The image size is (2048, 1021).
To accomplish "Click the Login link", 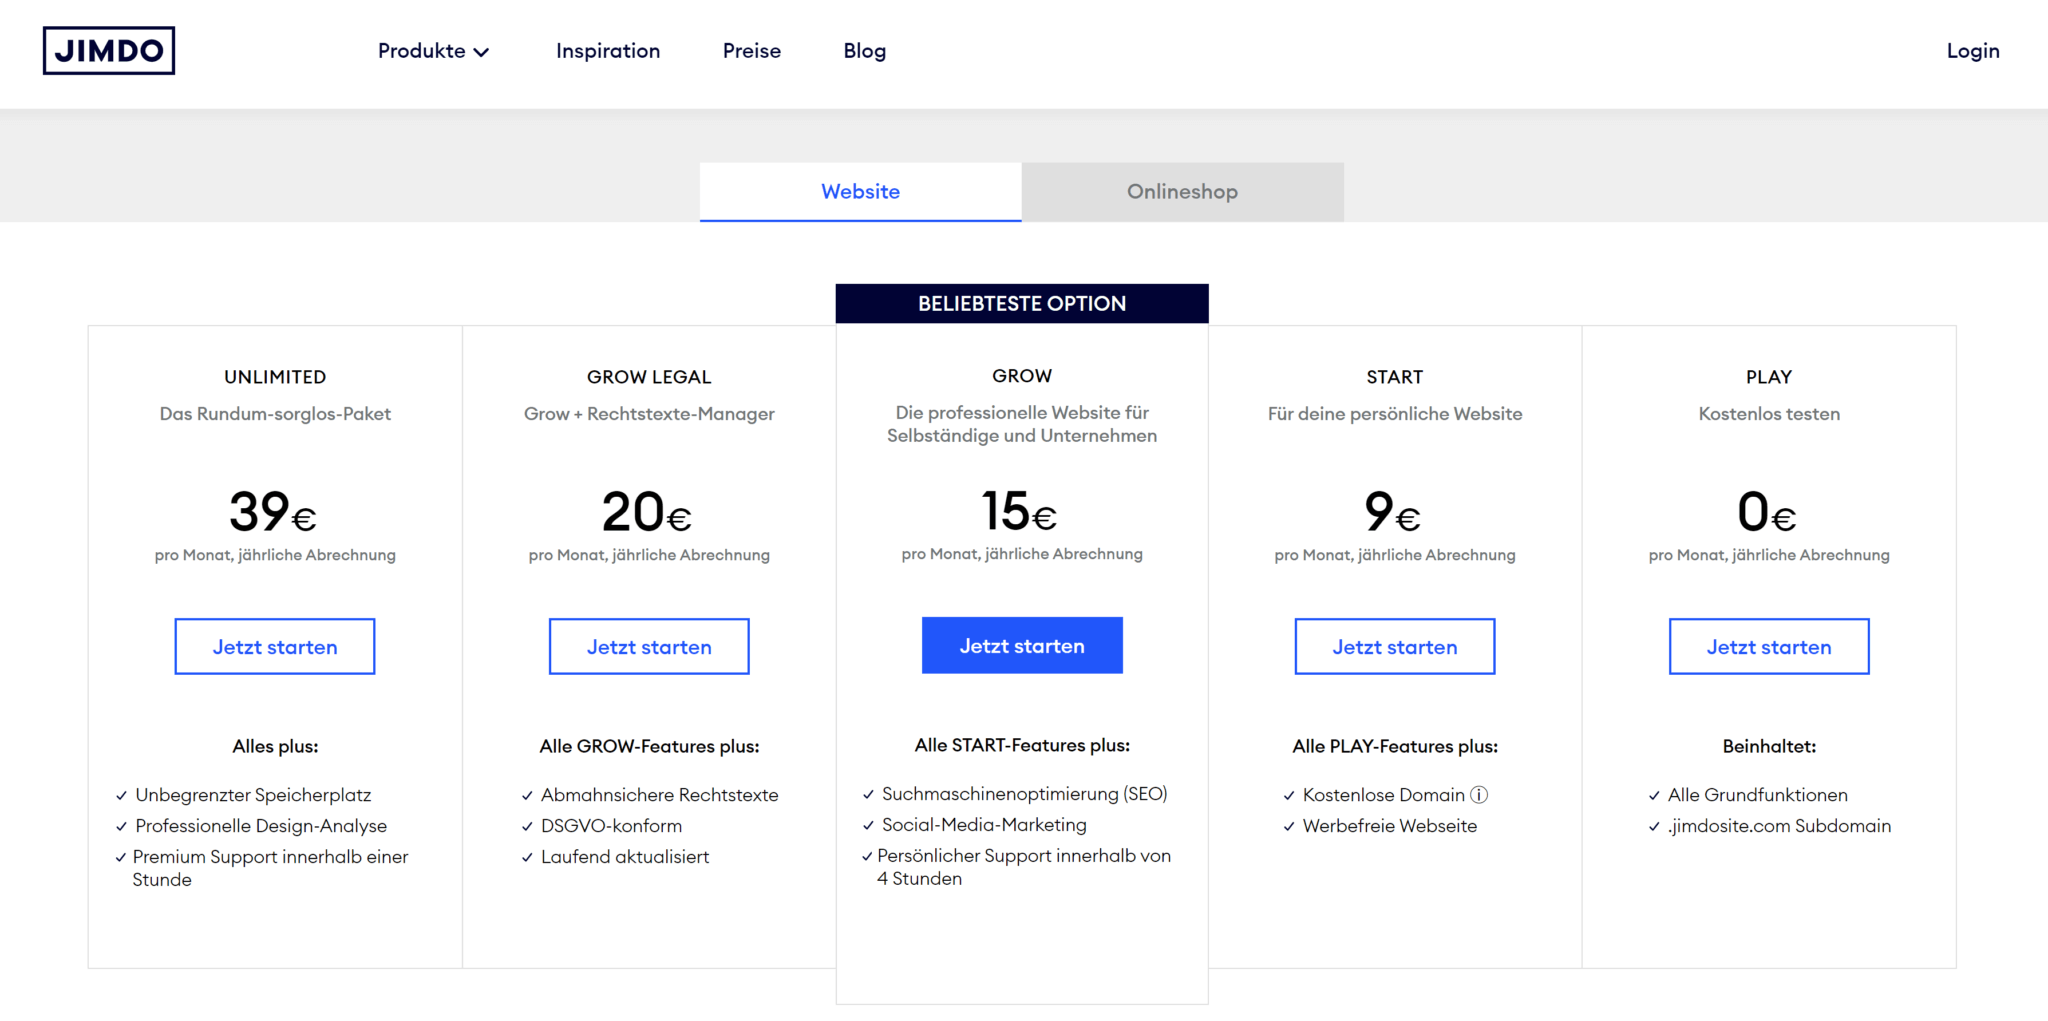I will pos(1972,51).
